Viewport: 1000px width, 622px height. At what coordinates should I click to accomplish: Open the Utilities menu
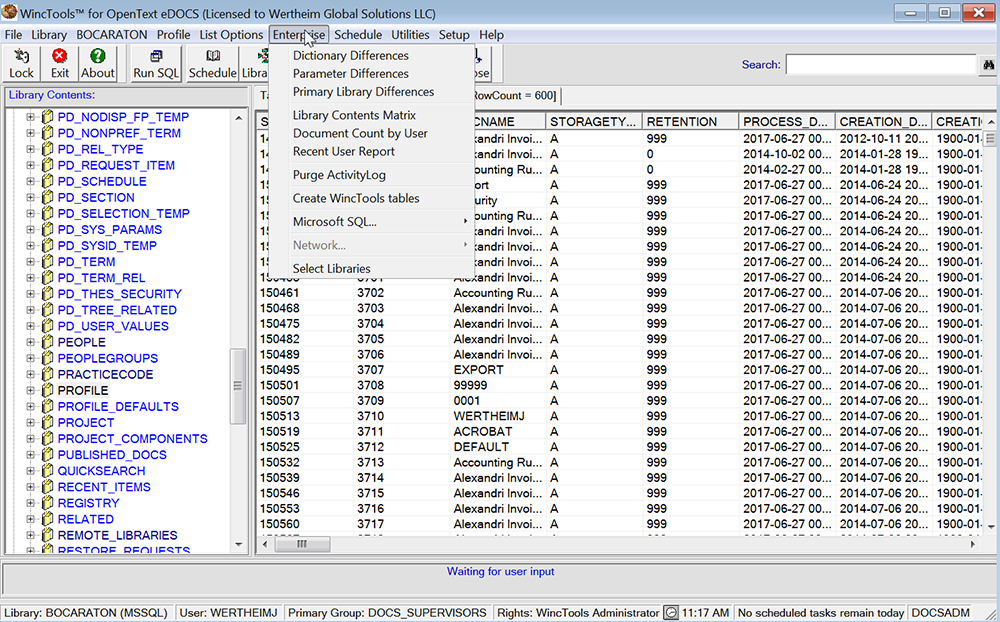pos(410,34)
